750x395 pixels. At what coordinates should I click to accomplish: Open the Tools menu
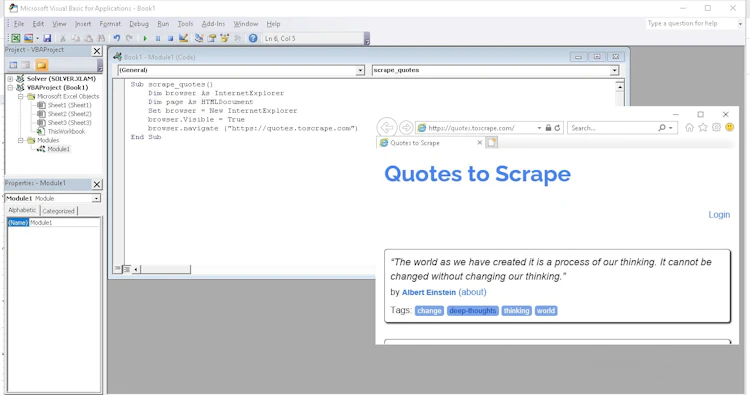click(x=185, y=24)
